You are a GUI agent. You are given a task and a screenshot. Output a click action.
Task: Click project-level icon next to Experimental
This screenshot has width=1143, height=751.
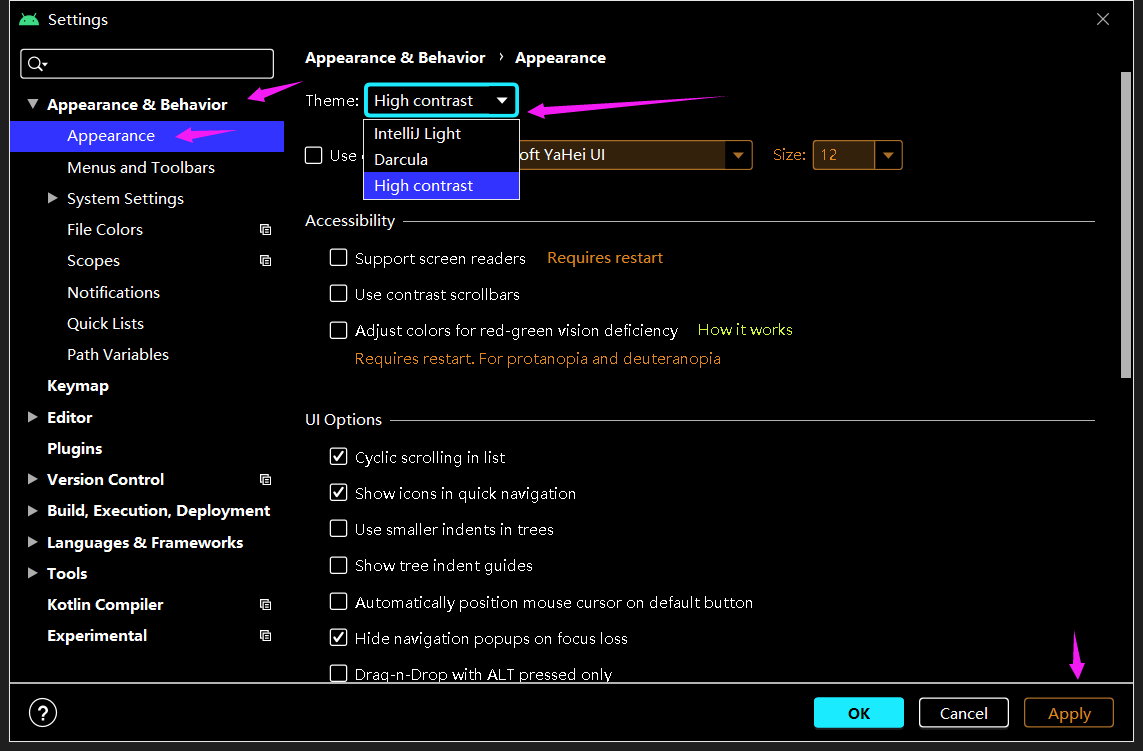[x=265, y=636]
